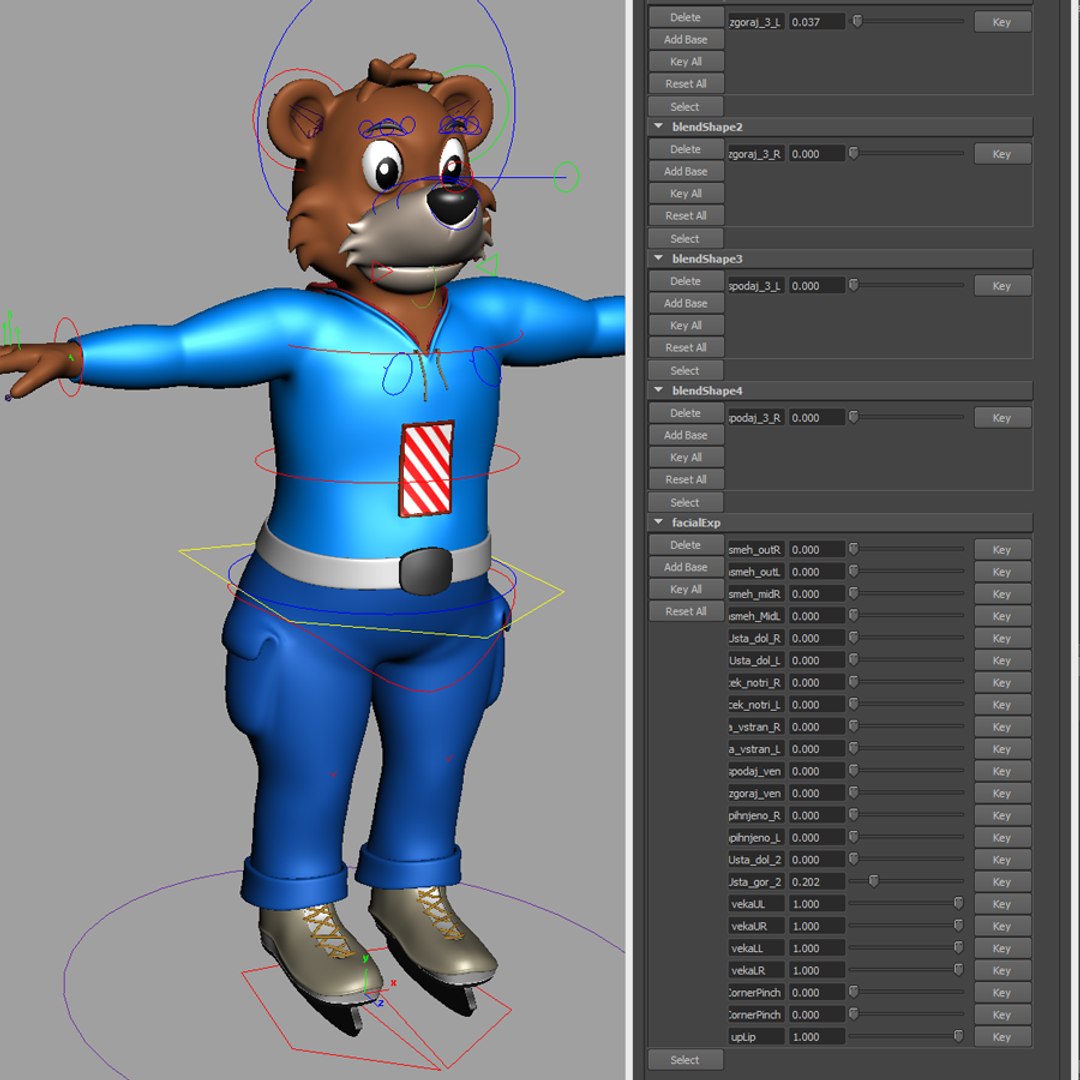The image size is (1080, 1080).
Task: Click Key All beside the zgoraj_3_L section
Action: (686, 62)
